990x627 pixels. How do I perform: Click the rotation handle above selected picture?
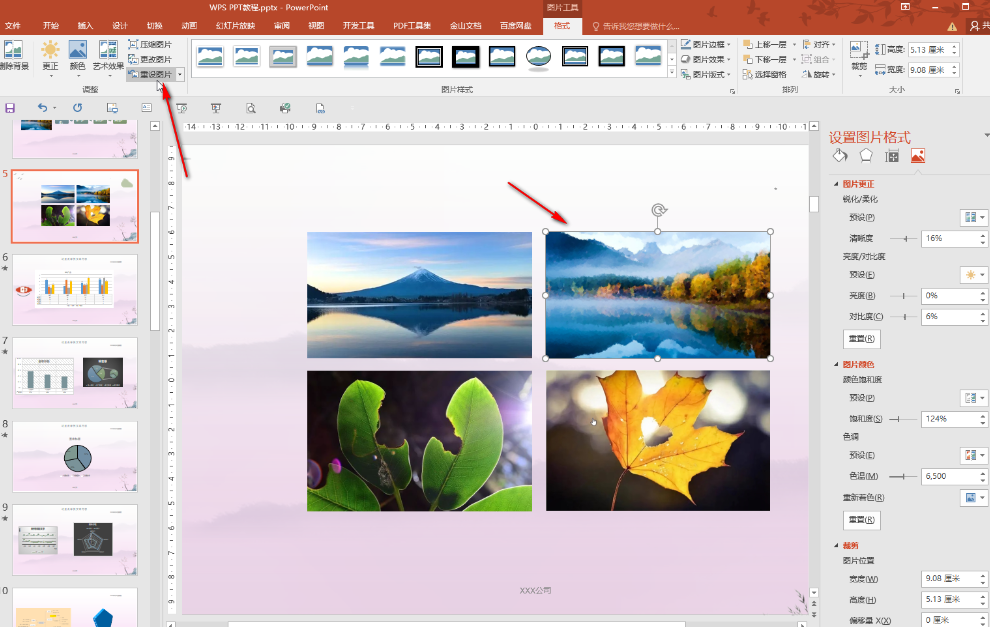659,210
